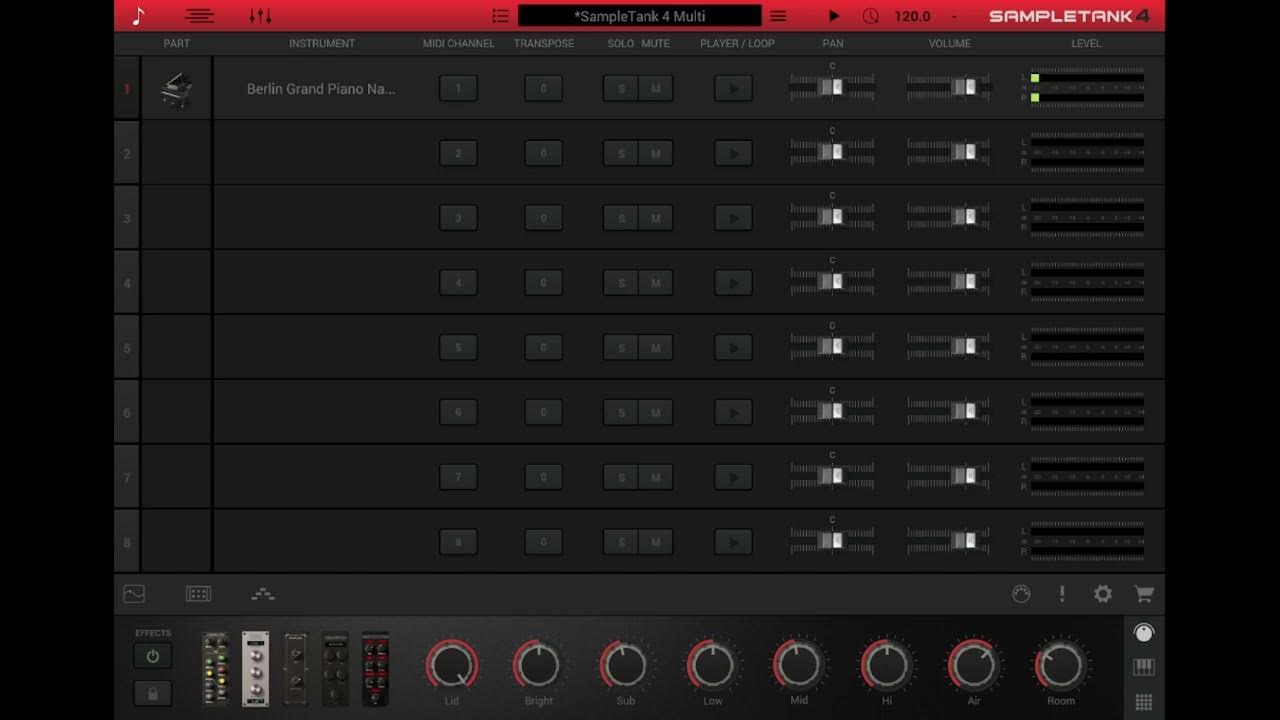This screenshot has height=720, width=1280.
Task: Mute part 5 with the M button
Action: 656,348
